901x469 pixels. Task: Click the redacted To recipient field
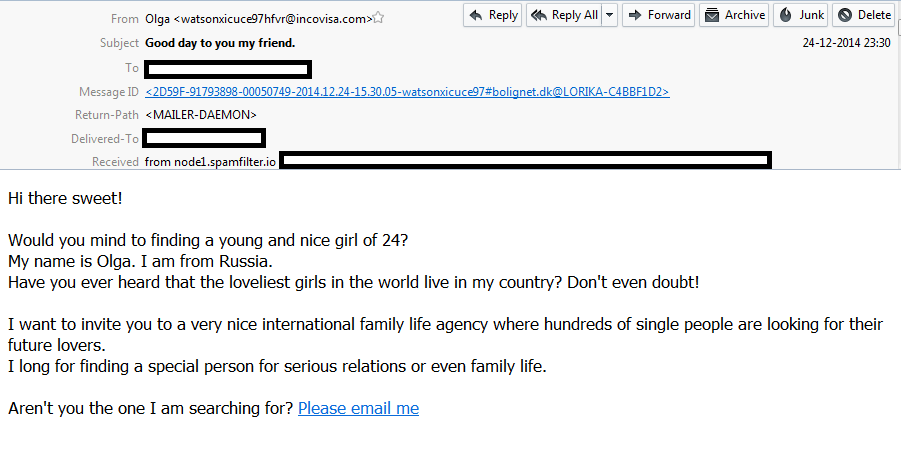(x=228, y=70)
